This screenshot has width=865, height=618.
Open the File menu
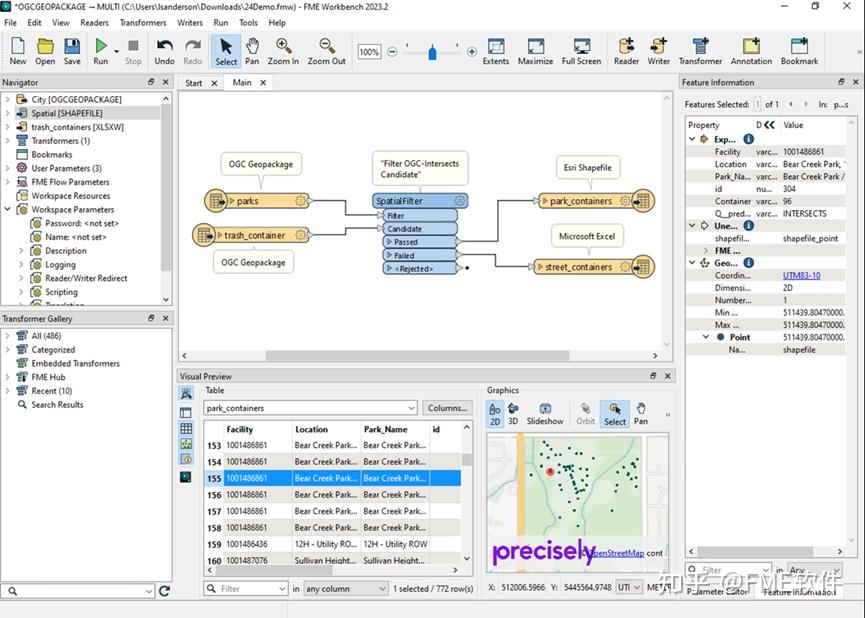click(10, 23)
